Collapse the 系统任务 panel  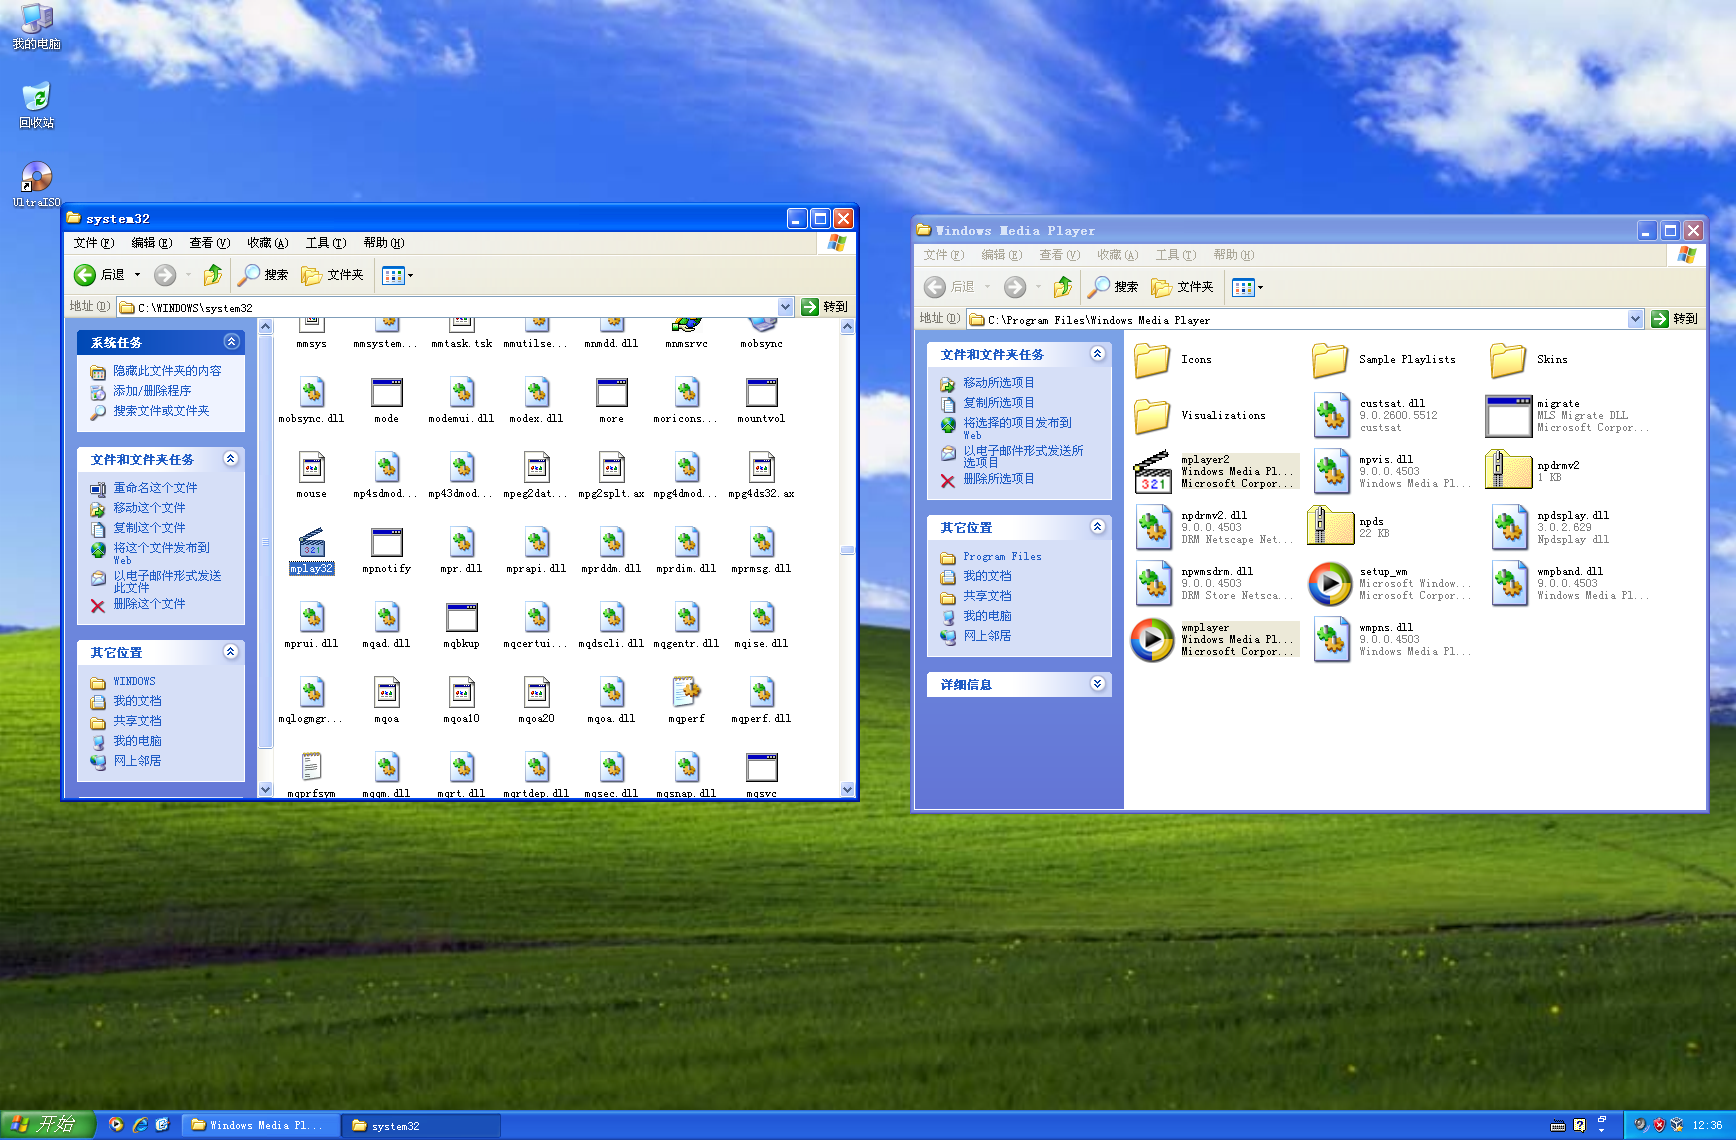(231, 342)
